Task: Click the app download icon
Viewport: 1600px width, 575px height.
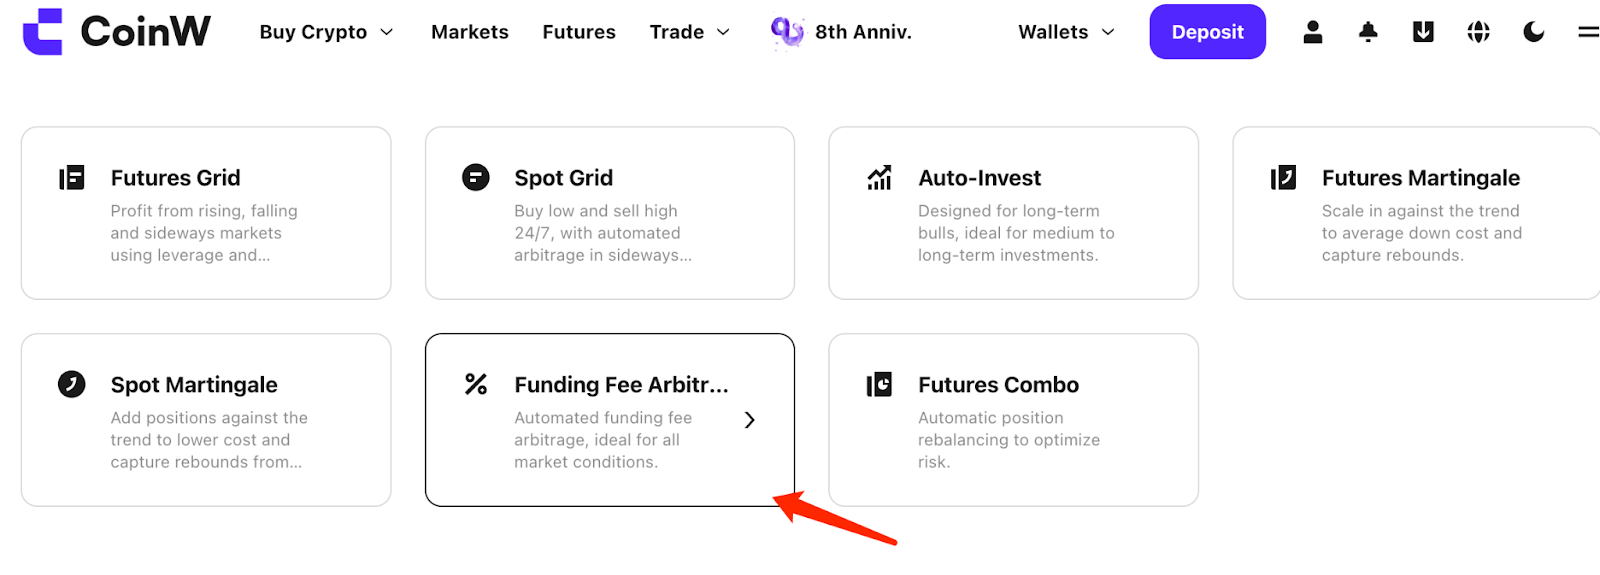Action: [x=1423, y=32]
